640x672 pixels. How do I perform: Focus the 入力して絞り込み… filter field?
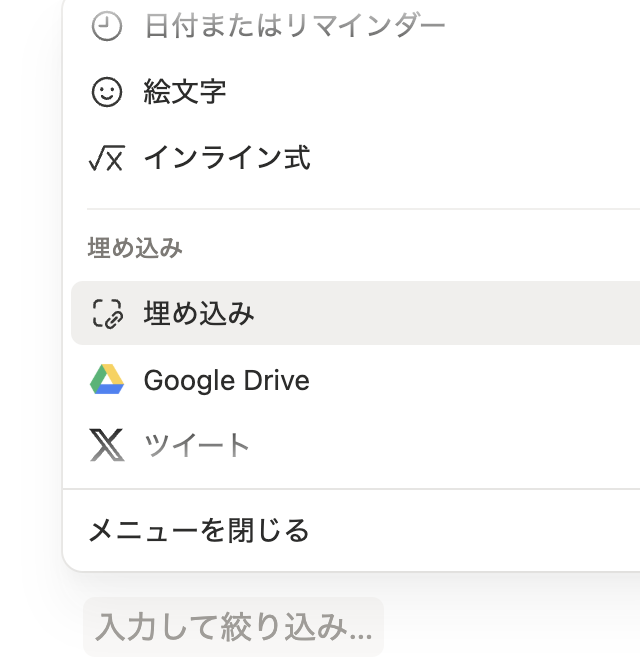pos(233,627)
